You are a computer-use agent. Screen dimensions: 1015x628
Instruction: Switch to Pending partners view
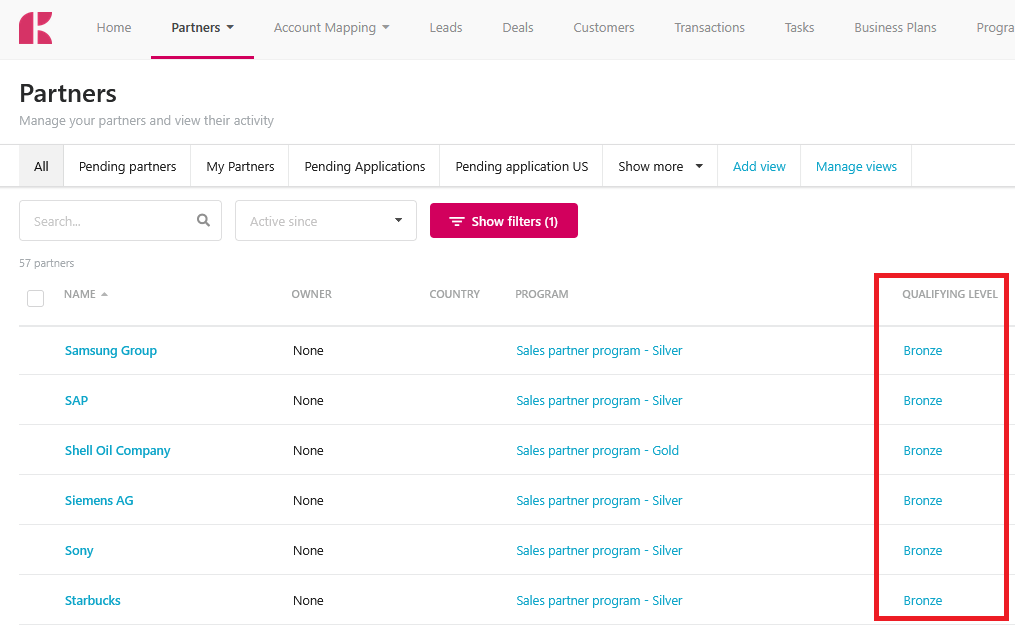point(128,166)
